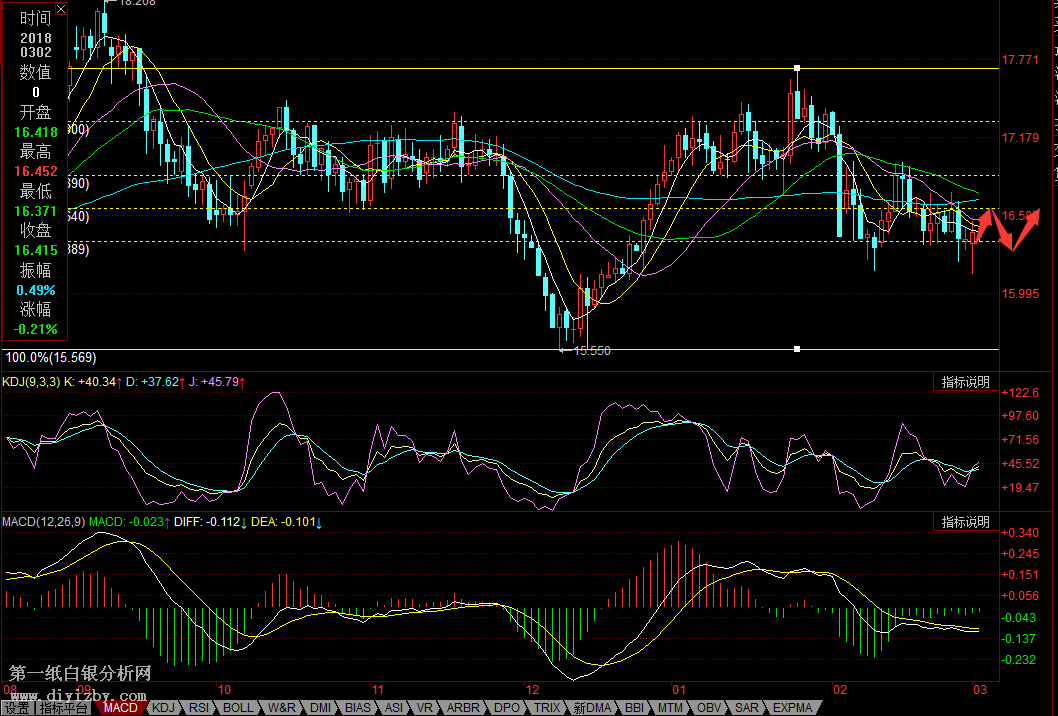The width and height of the screenshot is (1058, 716).
Task: Open the OBV indicator tab
Action: (709, 708)
